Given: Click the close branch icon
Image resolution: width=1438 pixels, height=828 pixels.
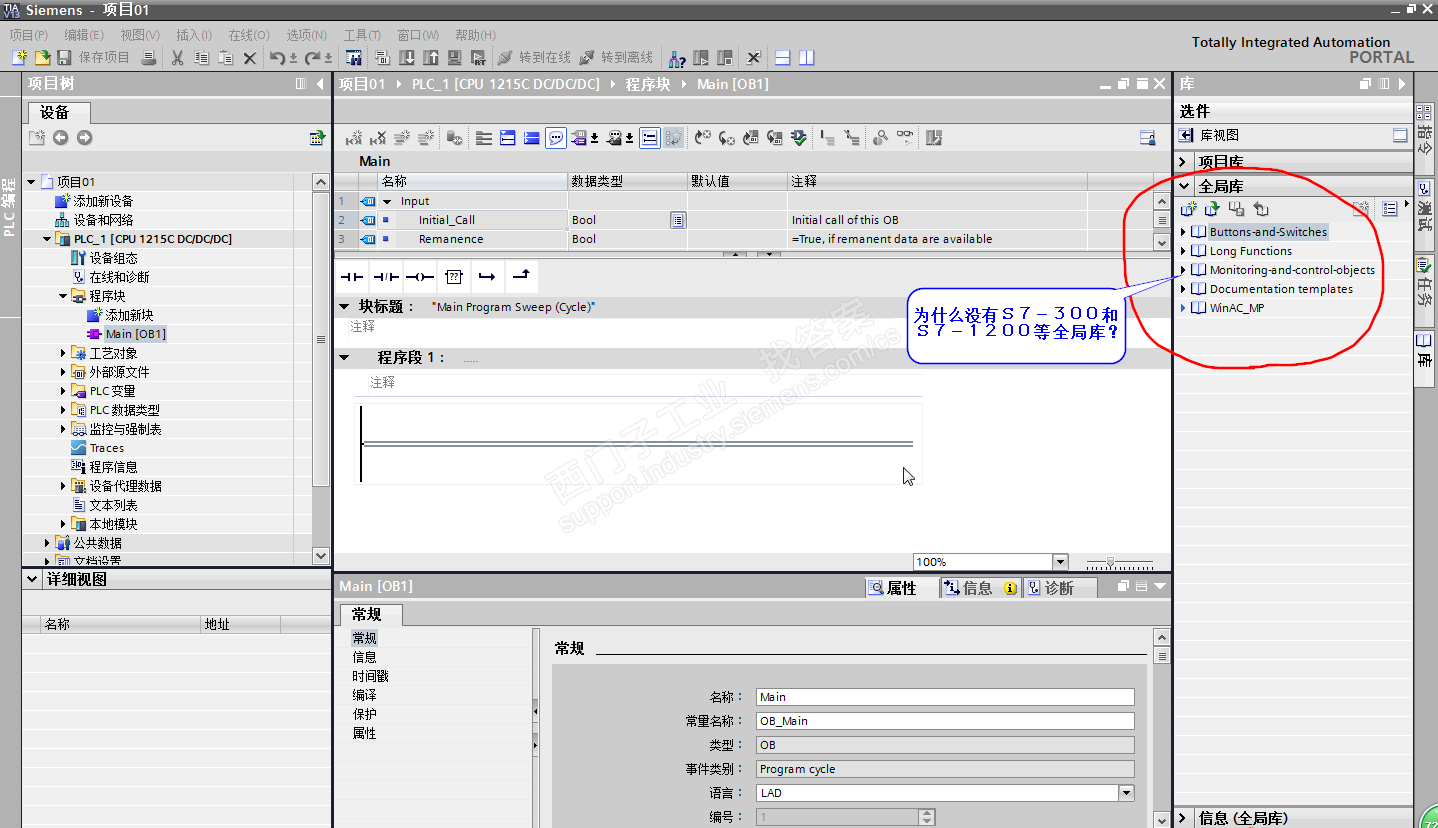Looking at the screenshot, I should pyautogui.click(x=521, y=277).
